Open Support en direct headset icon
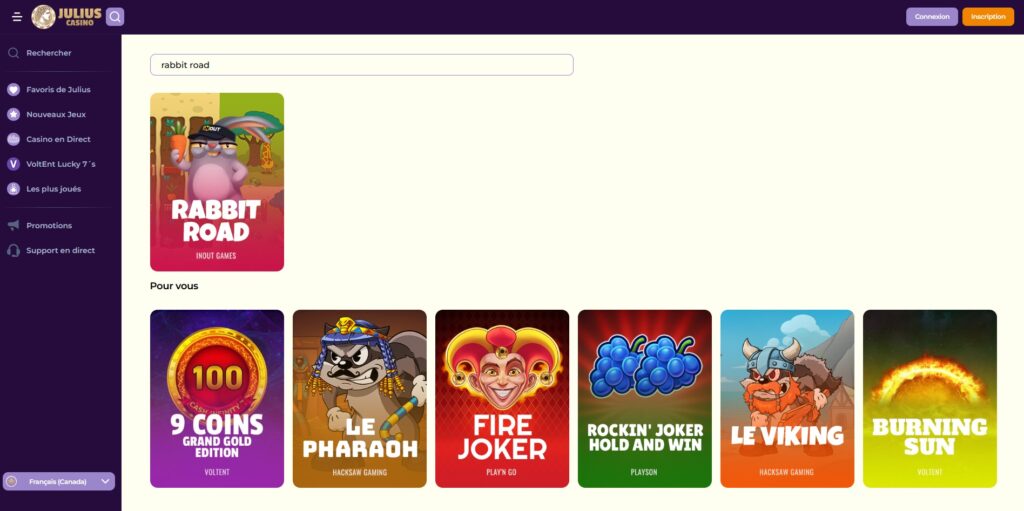 point(13,250)
